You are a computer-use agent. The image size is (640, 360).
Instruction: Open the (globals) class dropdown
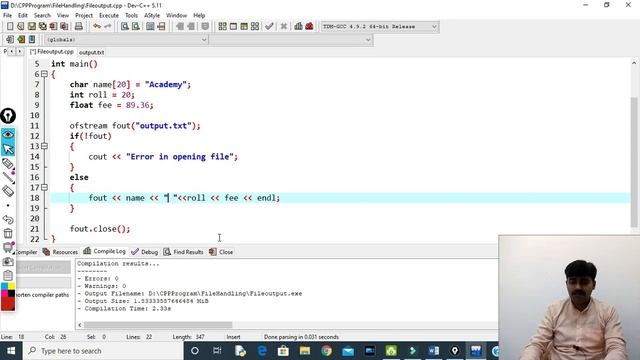tap(126, 40)
